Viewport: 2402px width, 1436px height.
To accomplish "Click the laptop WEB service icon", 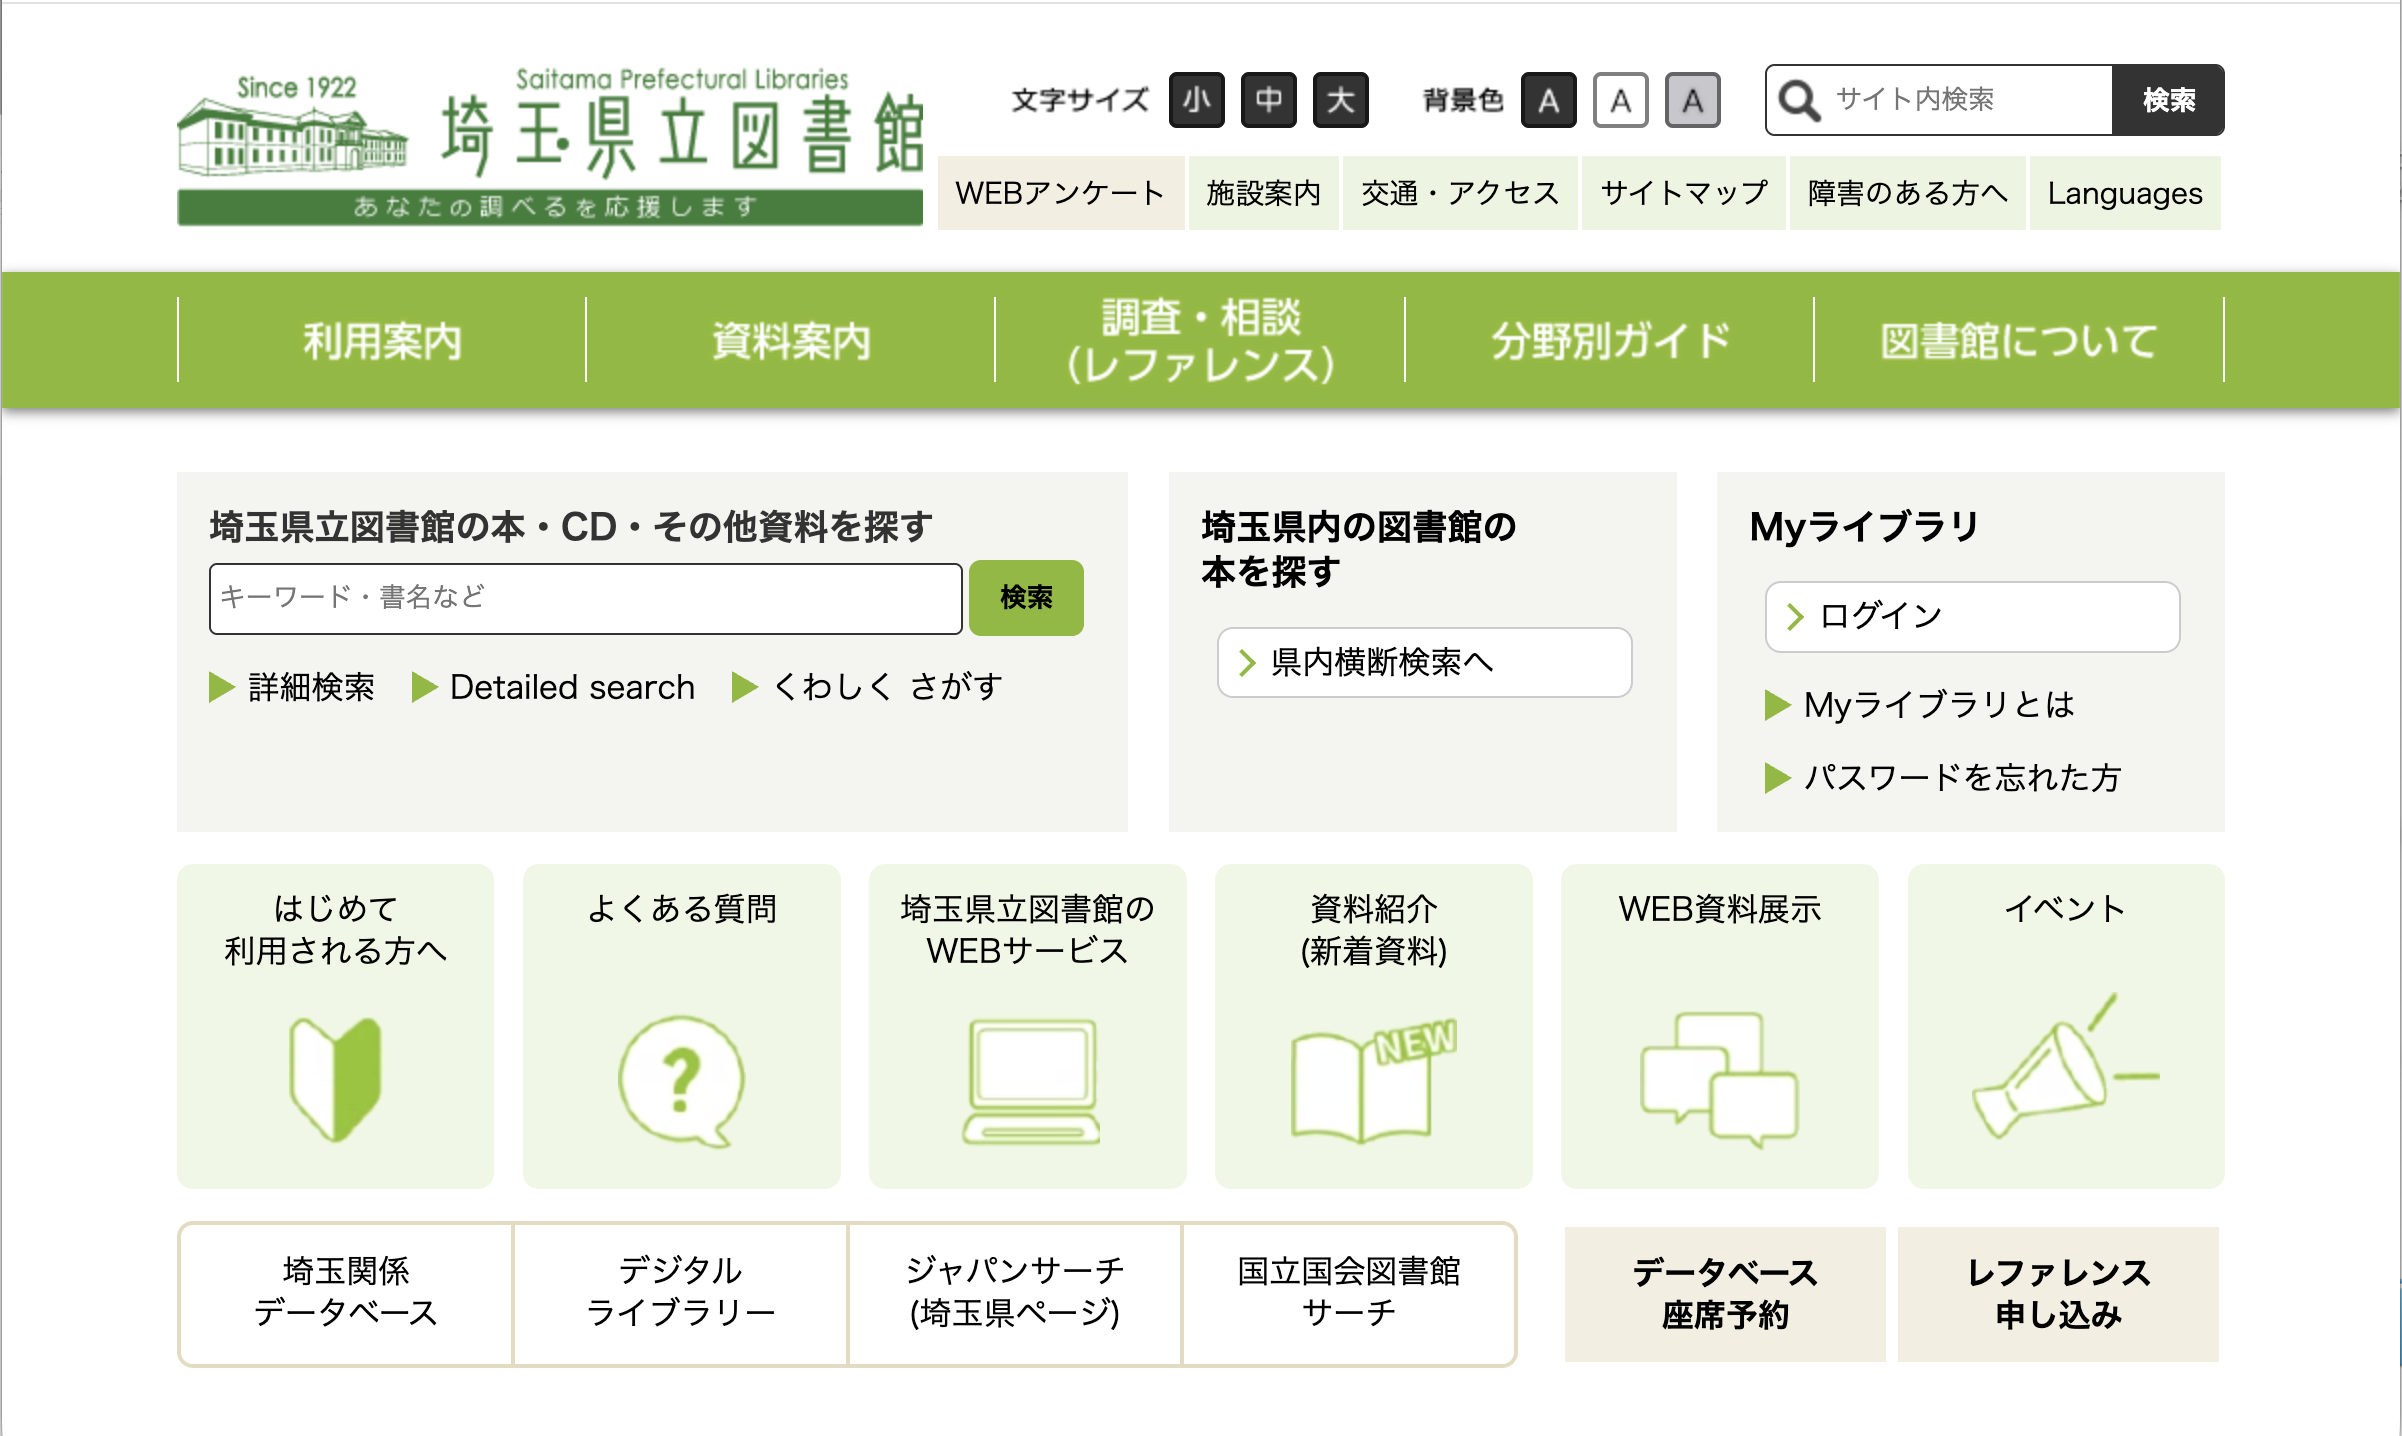I will click(x=1029, y=1080).
